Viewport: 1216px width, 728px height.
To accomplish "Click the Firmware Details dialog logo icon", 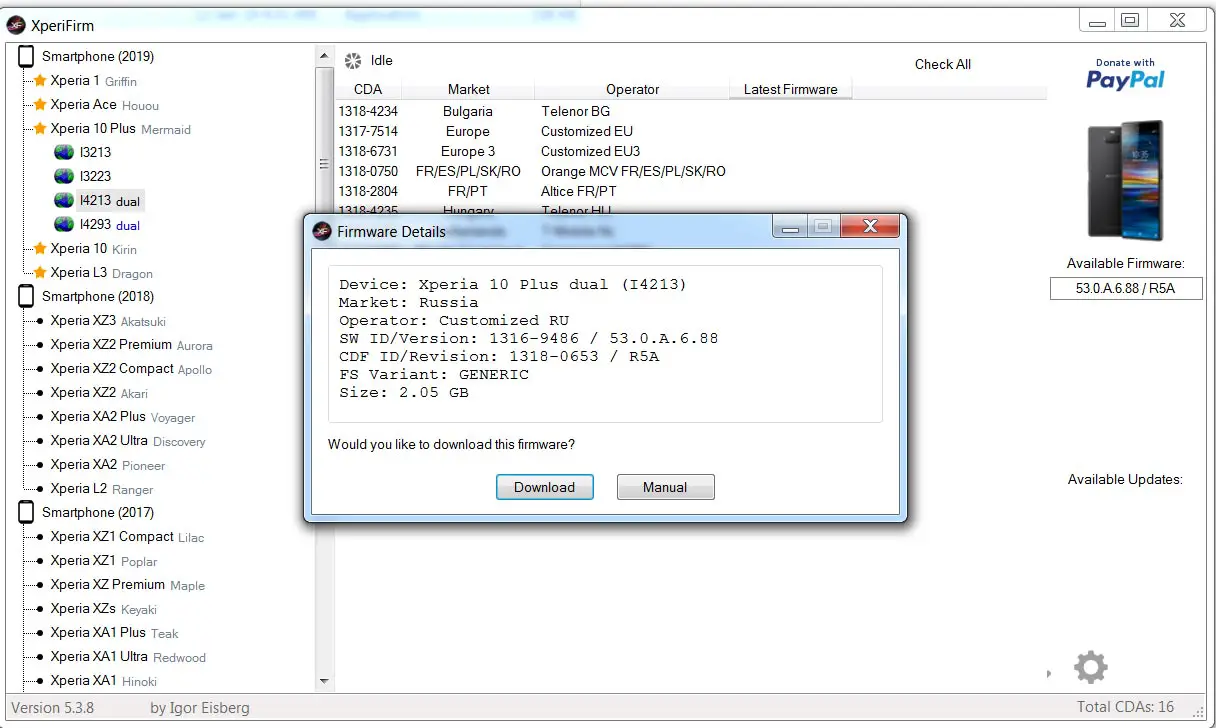I will coord(322,231).
